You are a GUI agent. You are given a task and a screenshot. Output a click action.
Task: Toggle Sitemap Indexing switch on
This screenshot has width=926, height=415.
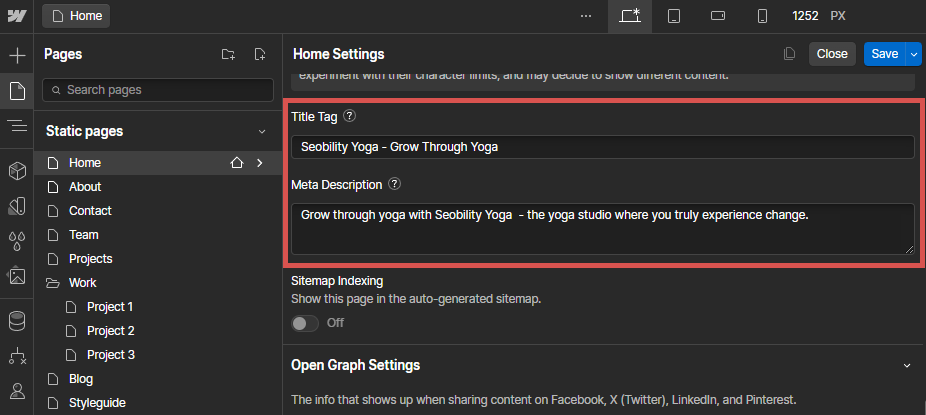(305, 323)
